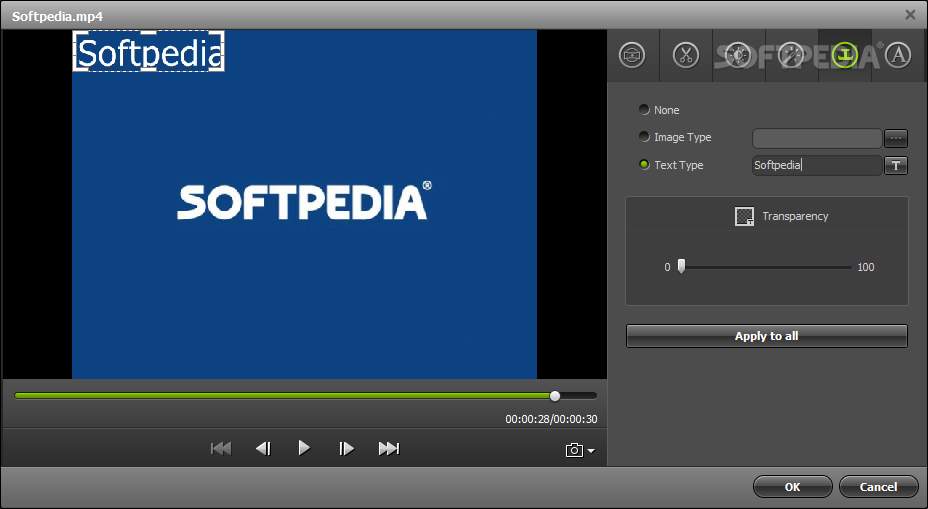Viewport: 928px width, 509px height.
Task: Play the video preview
Action: click(x=304, y=448)
